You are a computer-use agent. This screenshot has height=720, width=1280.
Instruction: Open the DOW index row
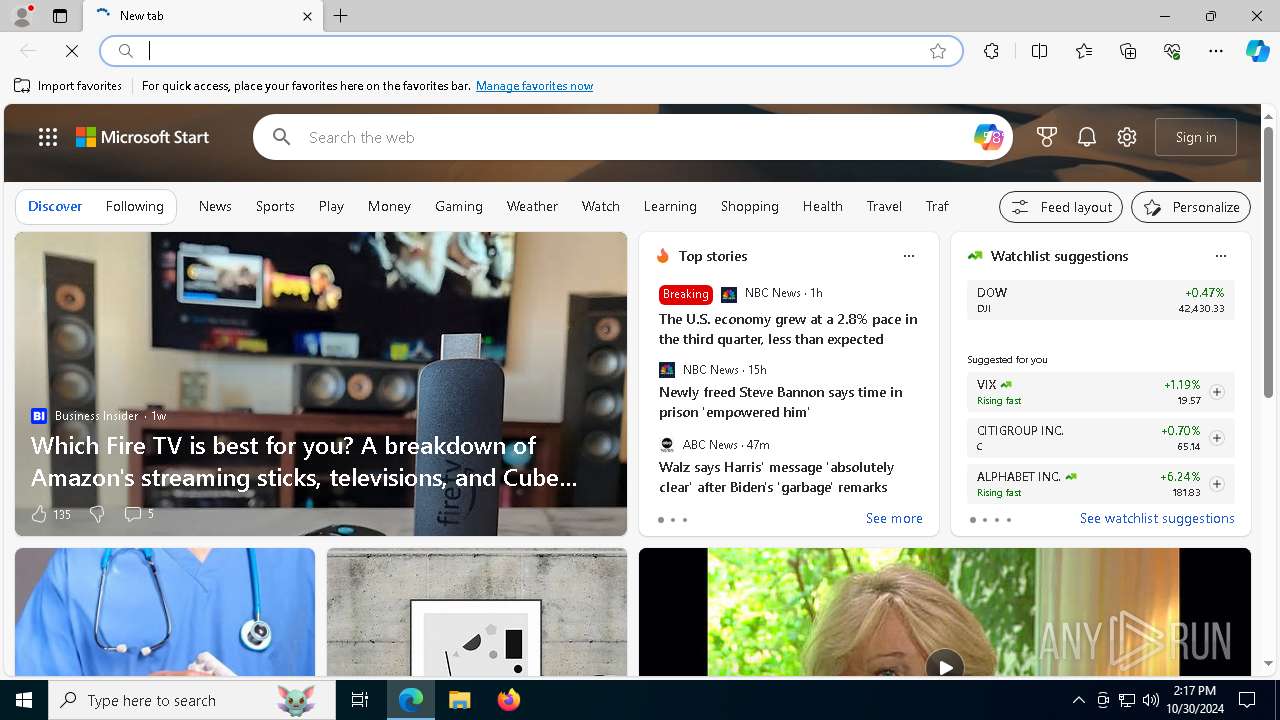click(x=1100, y=299)
